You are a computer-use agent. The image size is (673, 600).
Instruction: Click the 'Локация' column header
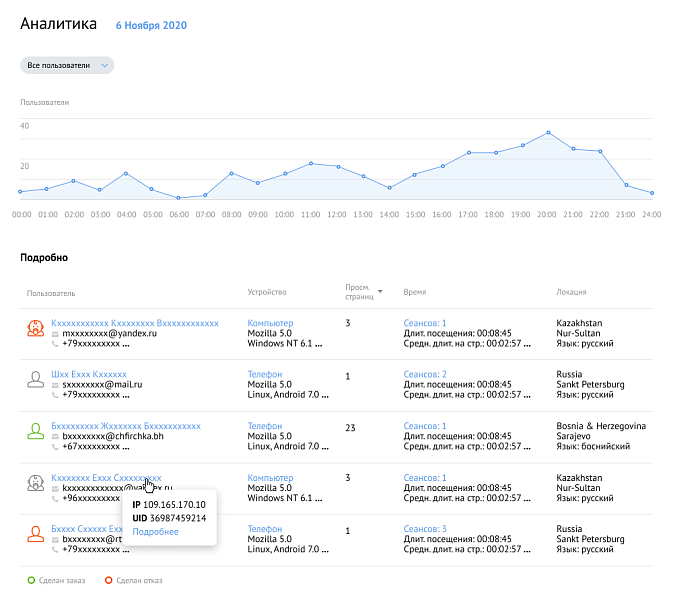click(x=571, y=292)
